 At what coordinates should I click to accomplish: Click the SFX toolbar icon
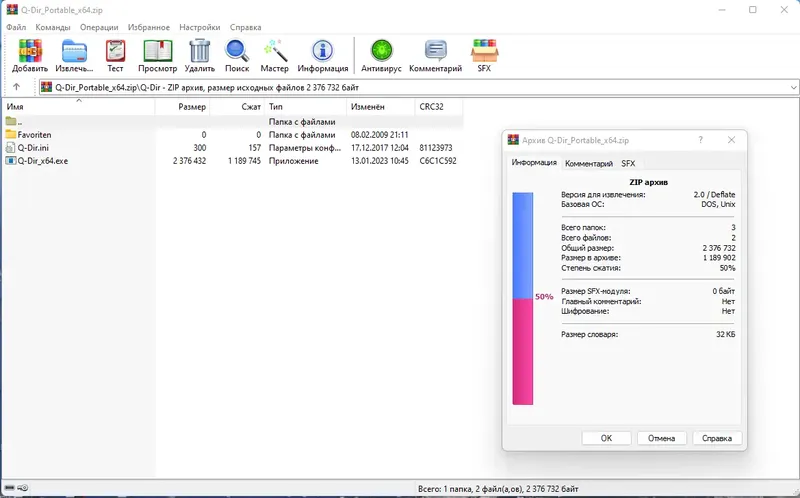click(x=484, y=51)
